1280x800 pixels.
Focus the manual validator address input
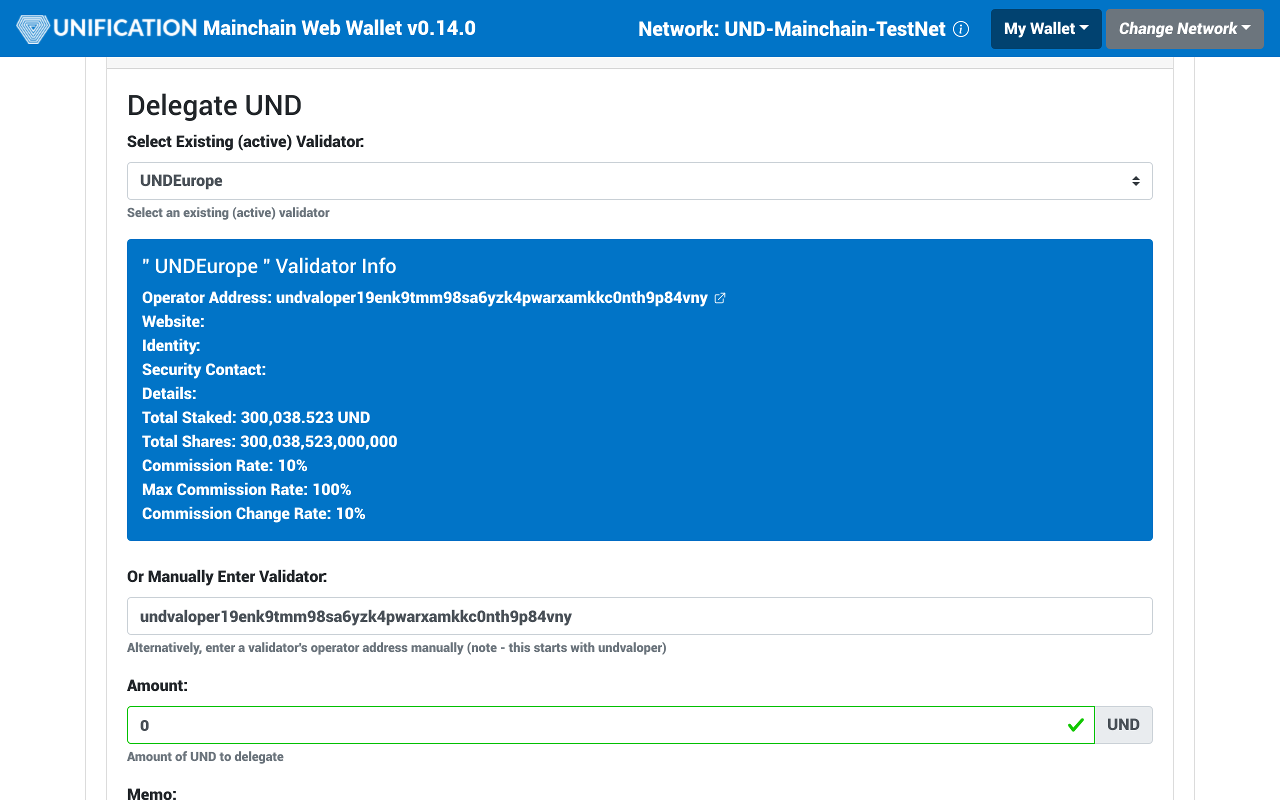[x=639, y=616]
